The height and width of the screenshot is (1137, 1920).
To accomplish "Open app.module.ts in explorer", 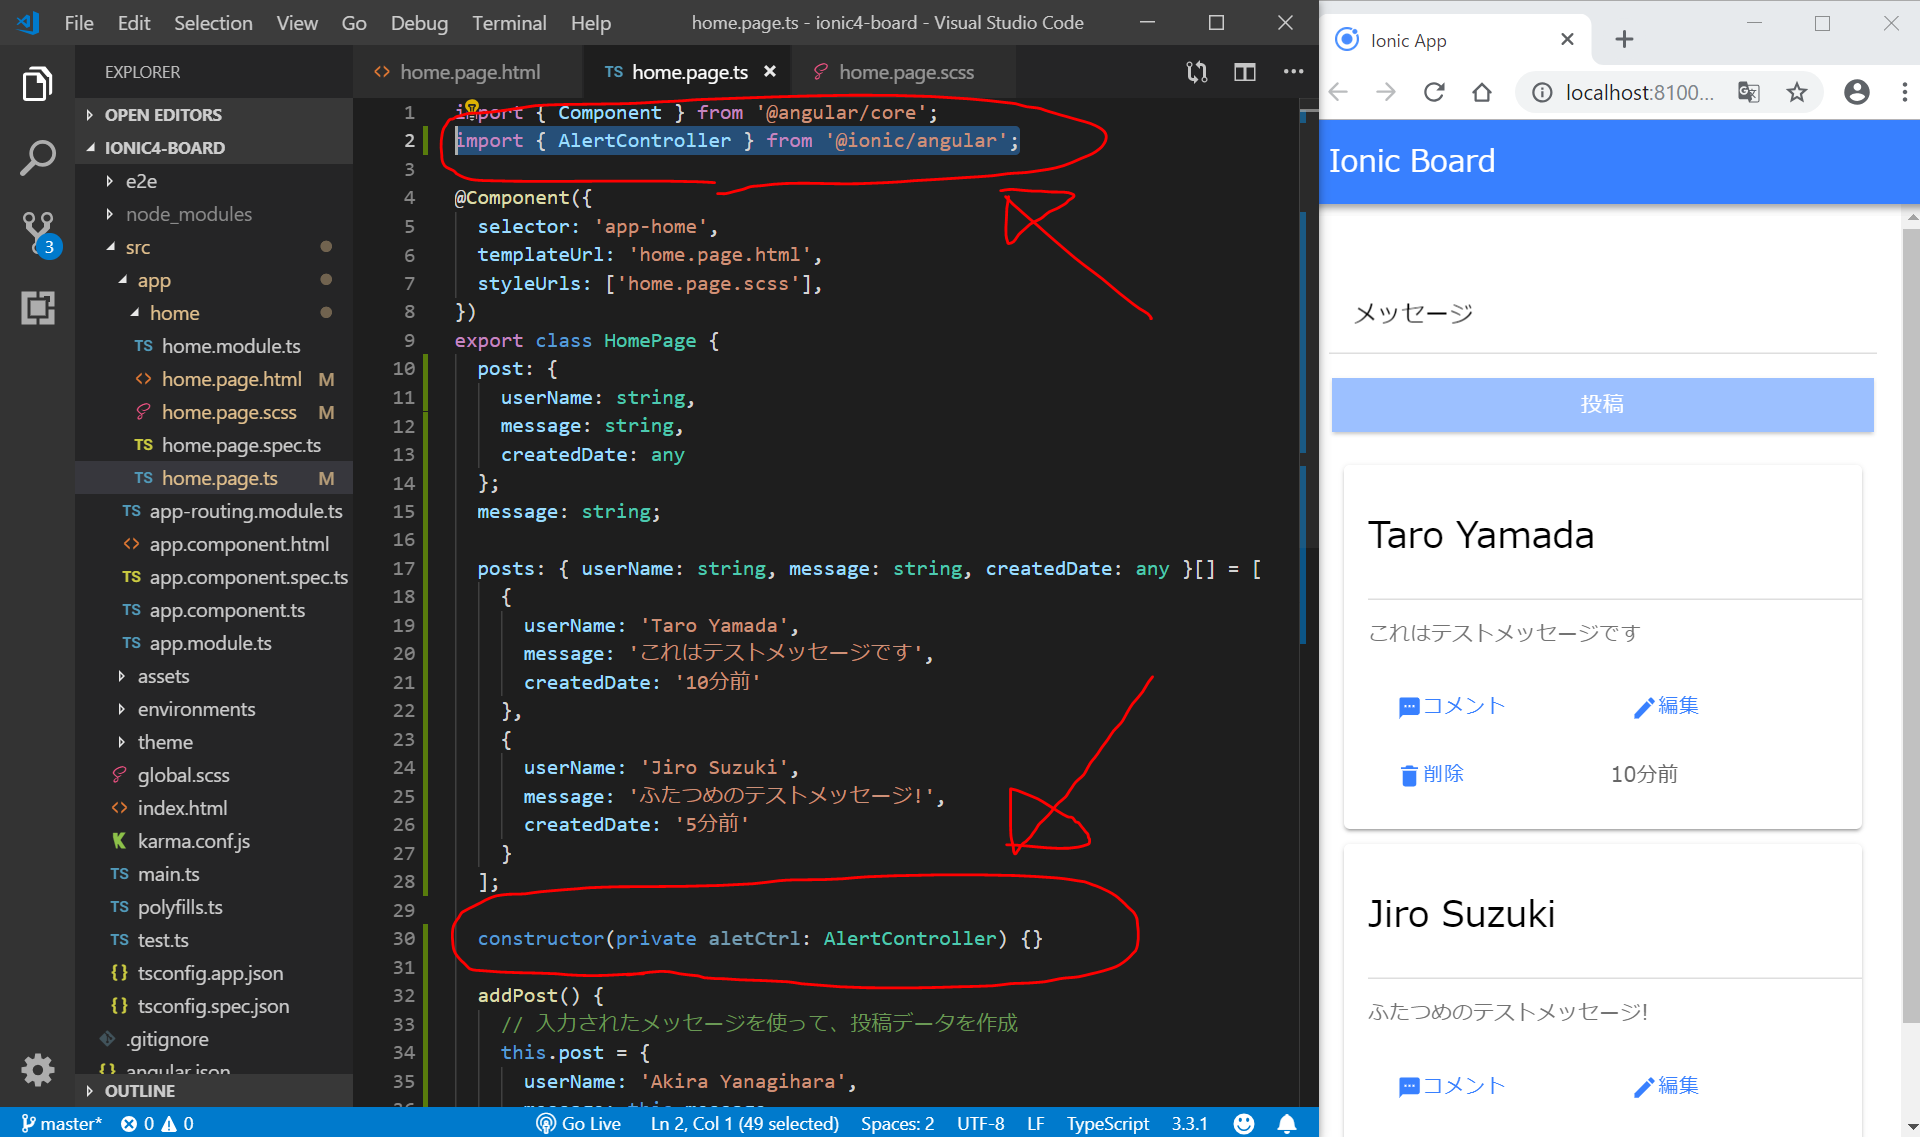I will pos(210,643).
